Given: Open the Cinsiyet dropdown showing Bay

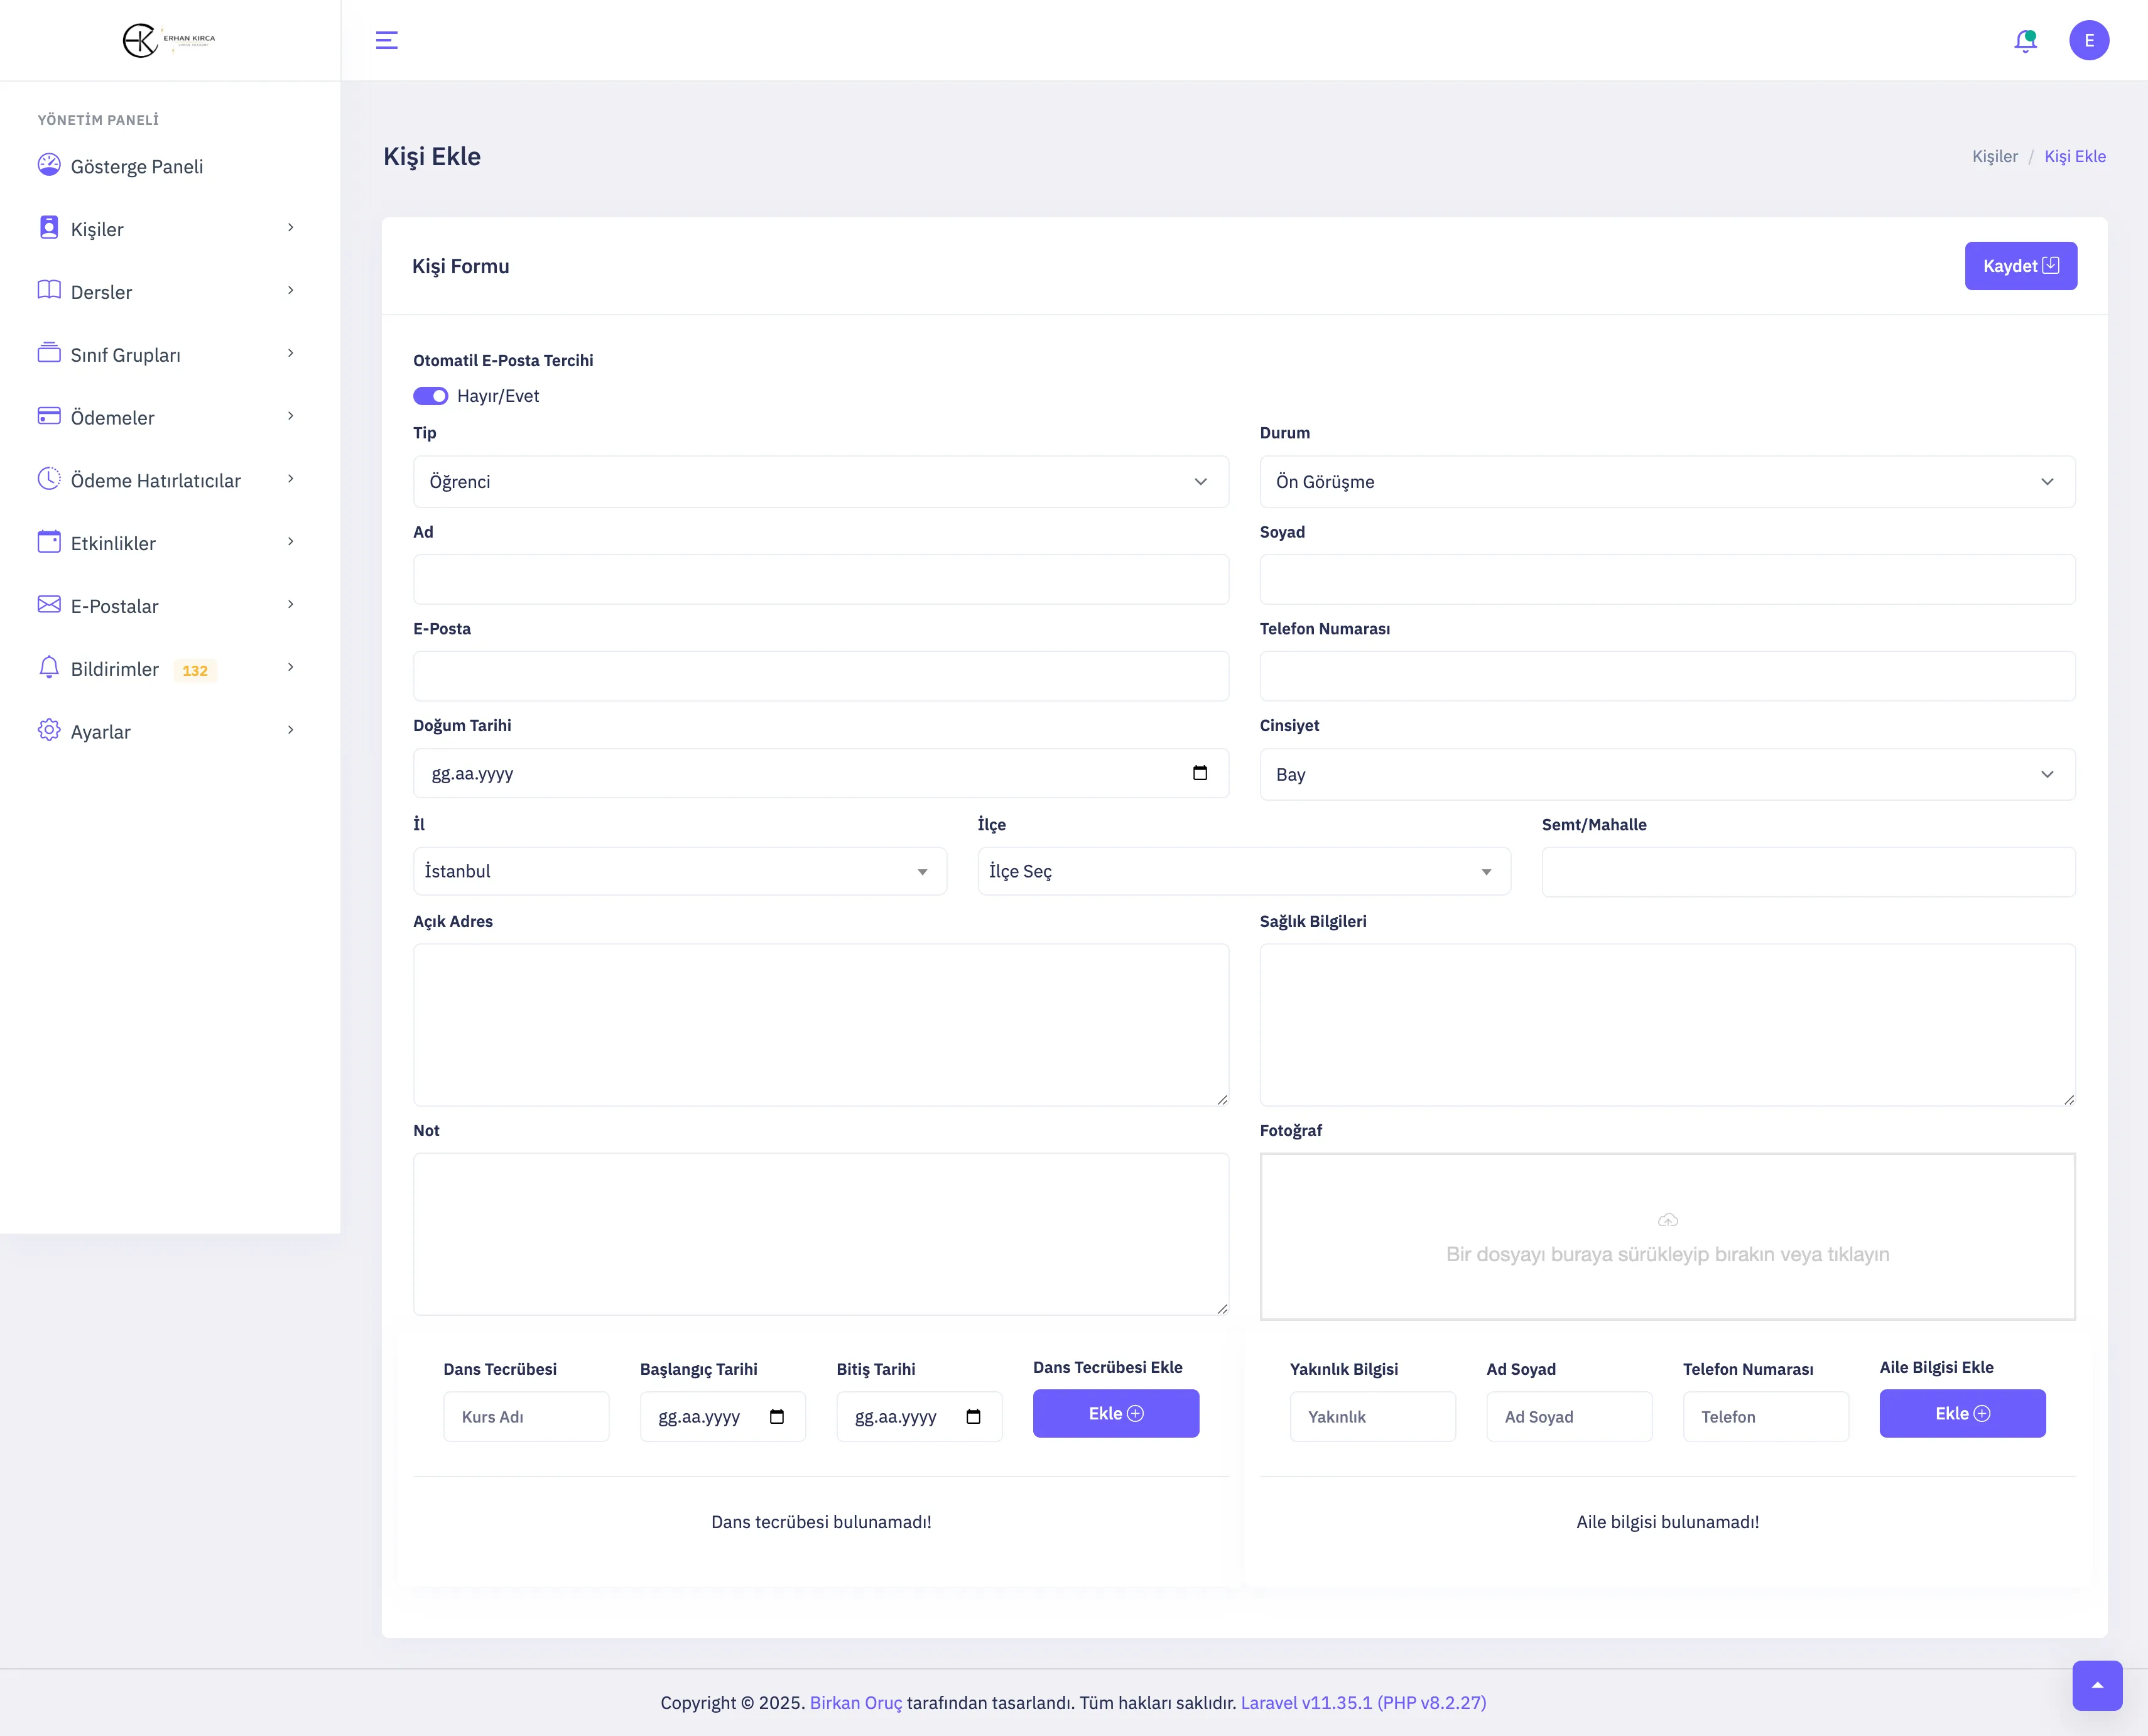Looking at the screenshot, I should (x=1666, y=775).
